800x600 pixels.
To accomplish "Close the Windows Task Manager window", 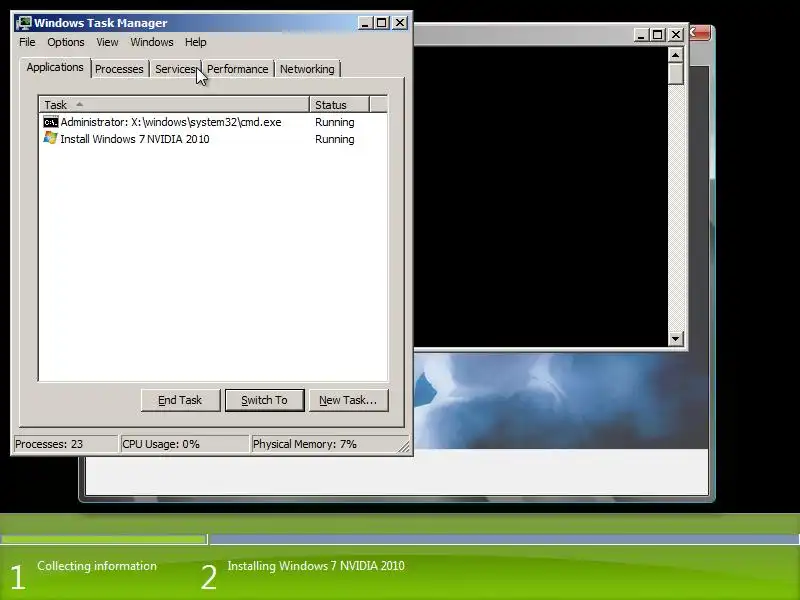I will click(400, 23).
